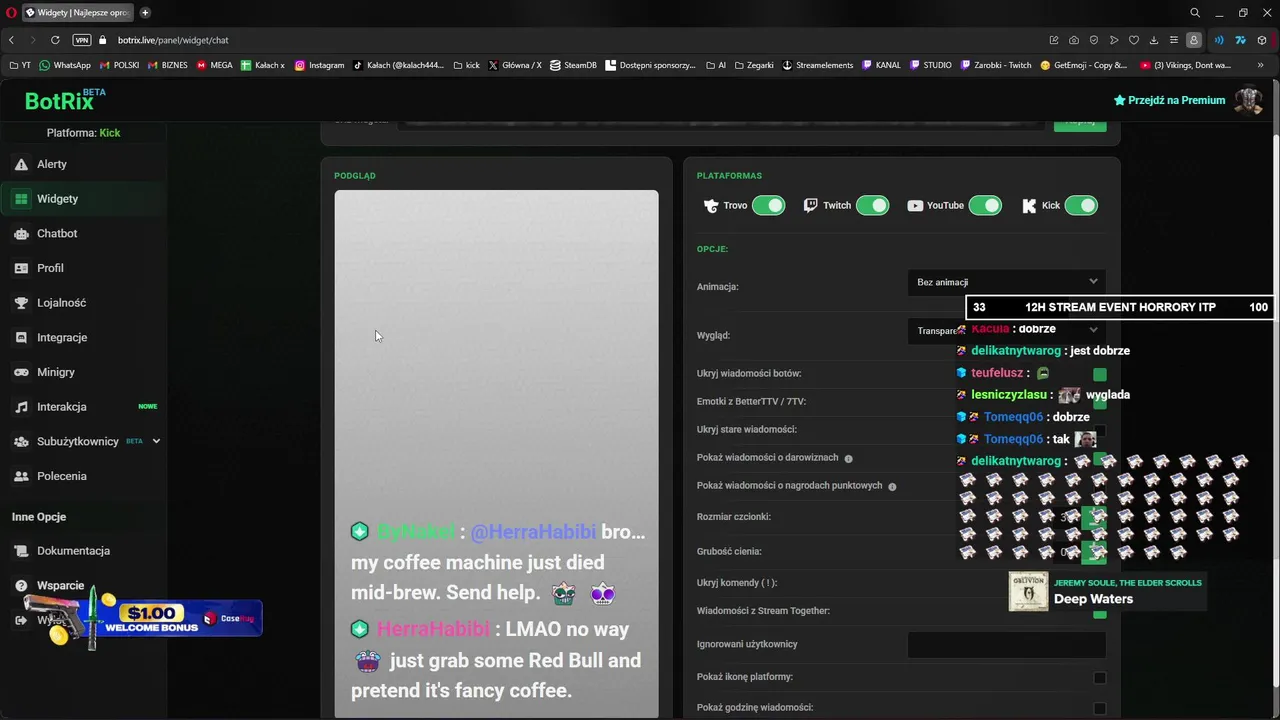Open a new tab with plus icon
The height and width of the screenshot is (720, 1280).
click(145, 13)
